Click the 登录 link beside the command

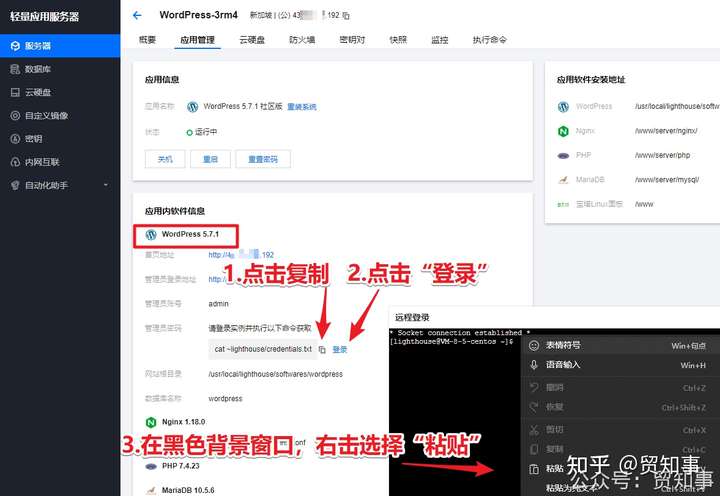point(340,350)
